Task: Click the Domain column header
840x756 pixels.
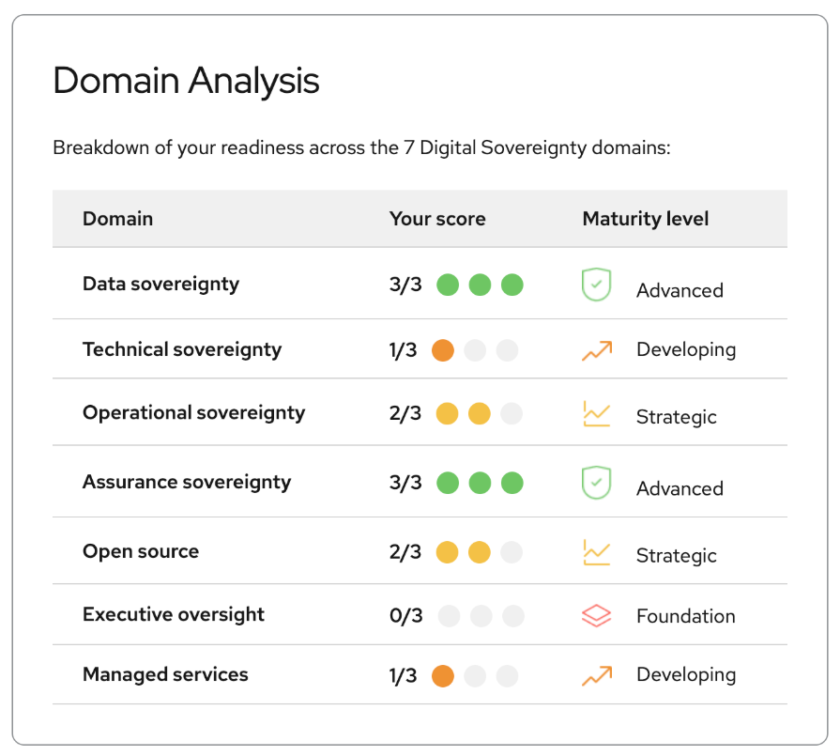Action: click(118, 219)
